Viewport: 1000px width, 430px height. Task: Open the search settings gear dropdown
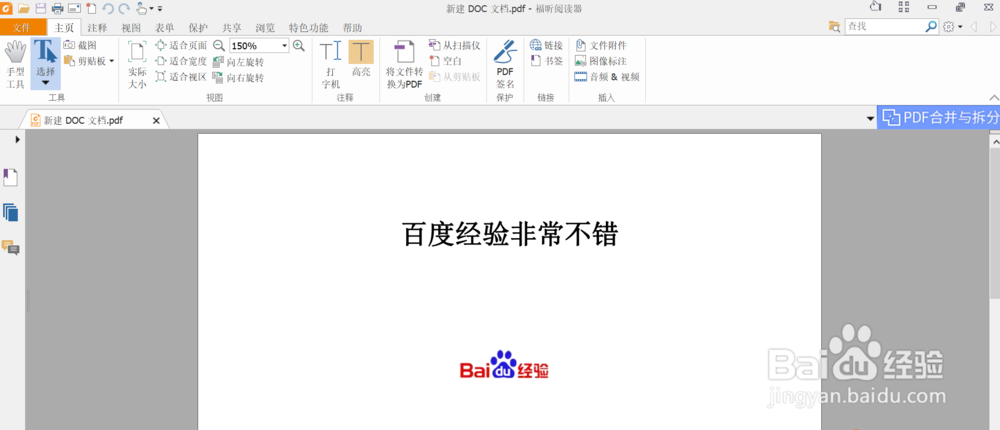[953, 27]
